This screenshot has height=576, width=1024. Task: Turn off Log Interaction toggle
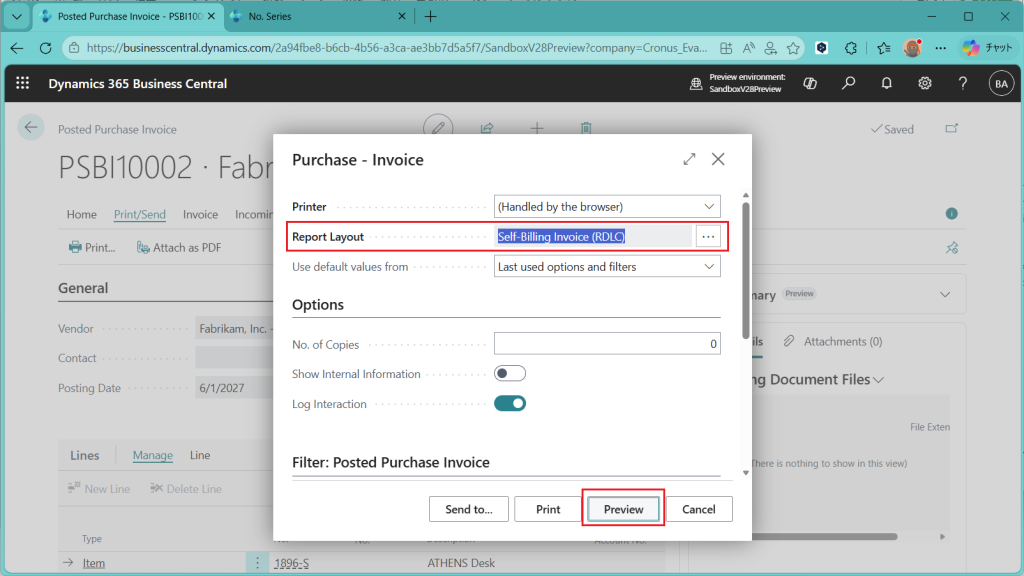point(510,404)
